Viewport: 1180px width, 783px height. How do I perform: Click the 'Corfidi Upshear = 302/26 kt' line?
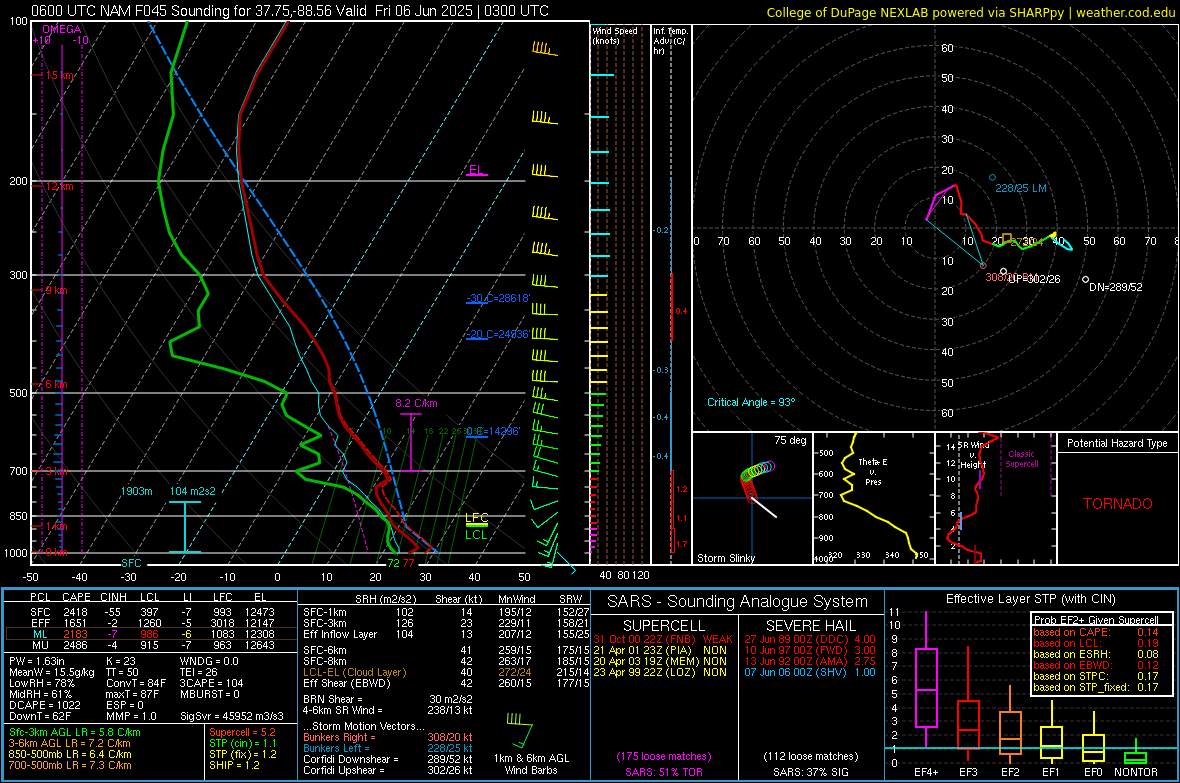[x=388, y=770]
